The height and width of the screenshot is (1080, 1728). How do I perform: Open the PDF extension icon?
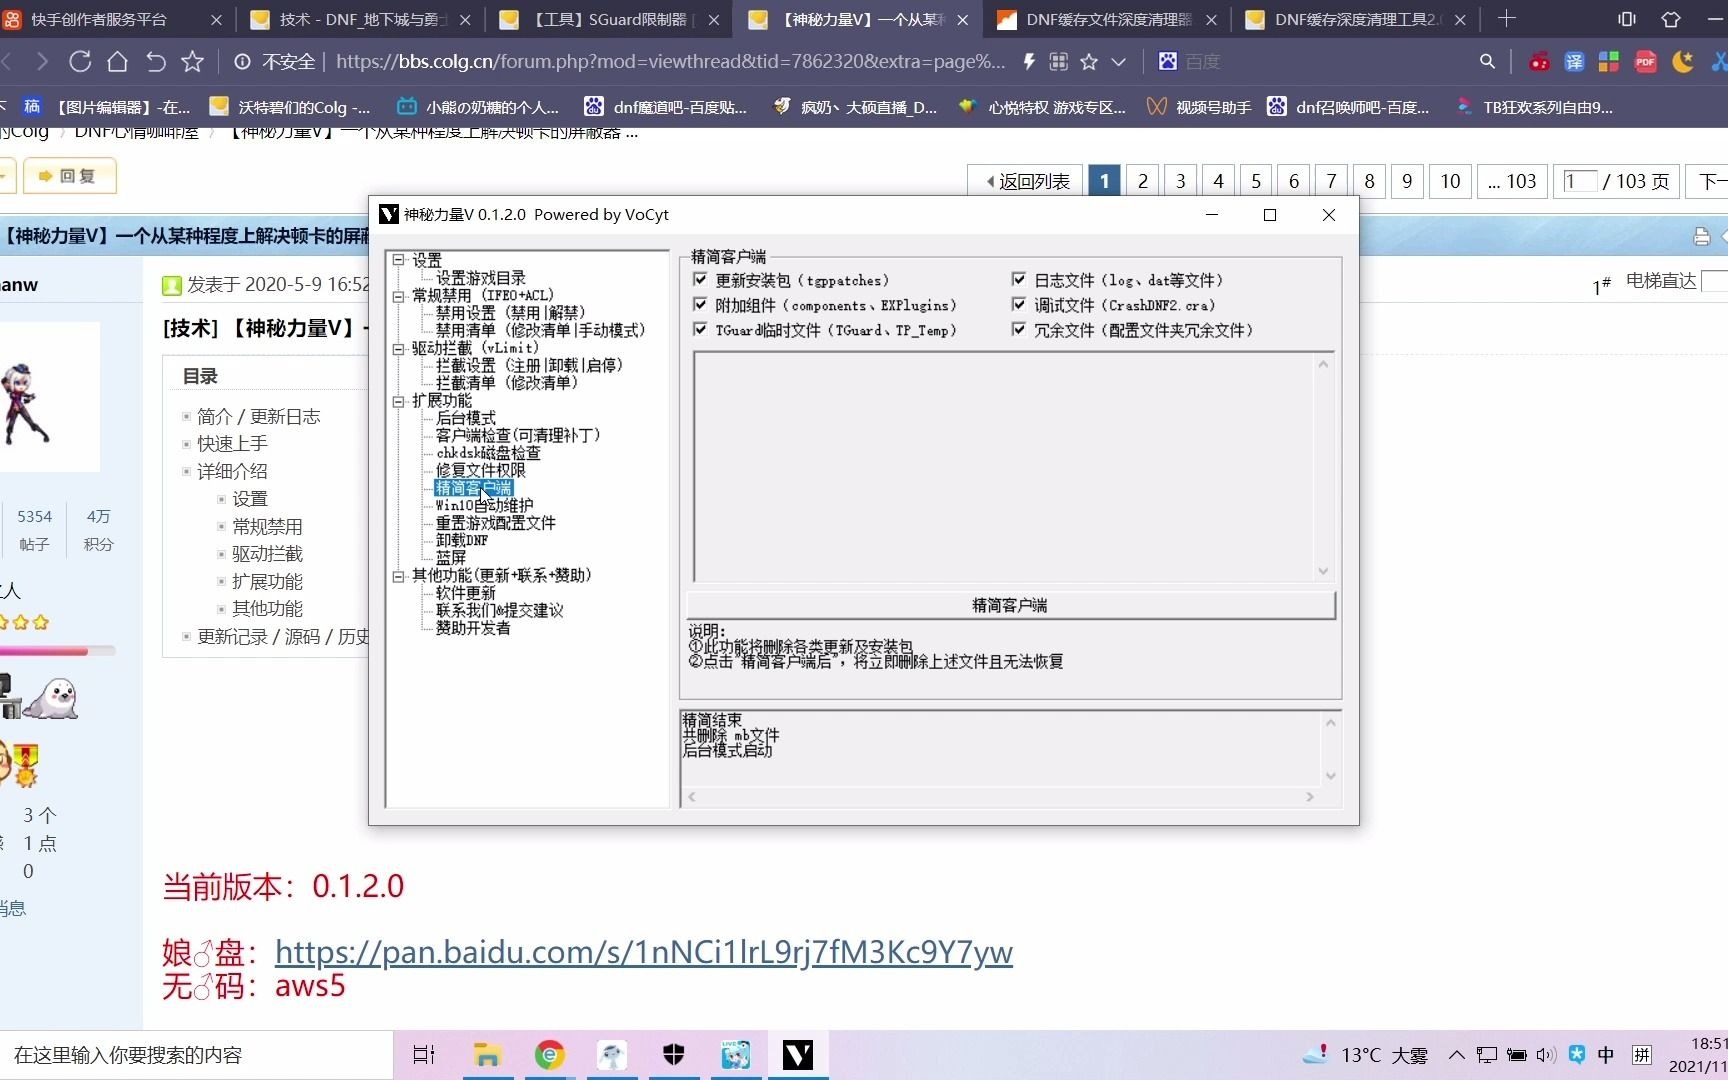(x=1645, y=62)
